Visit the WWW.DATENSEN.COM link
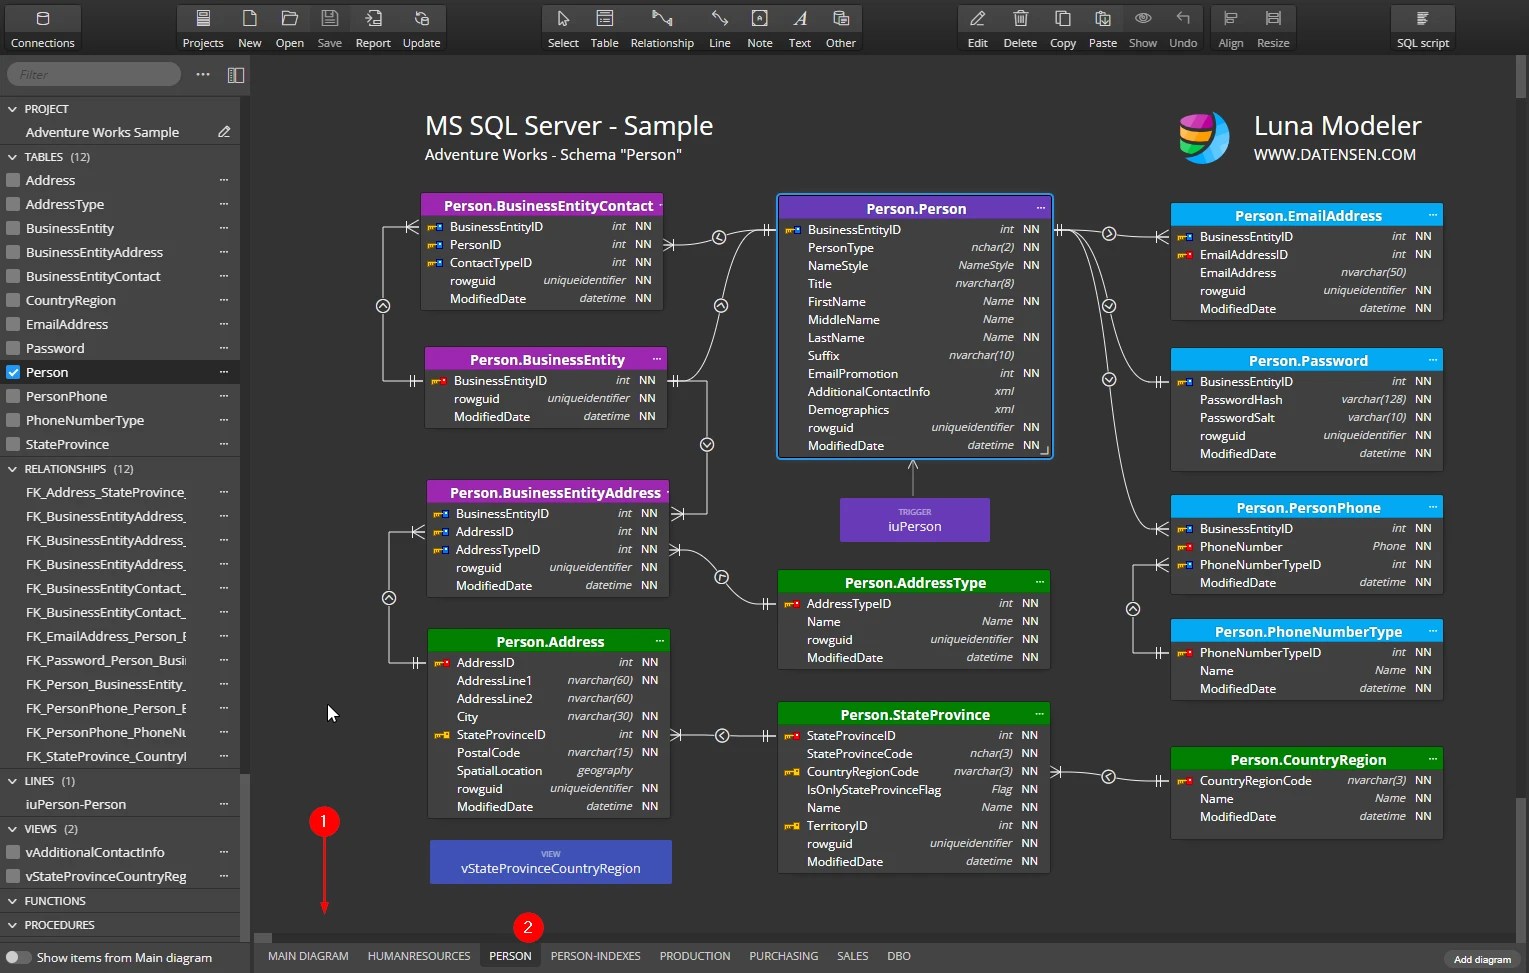This screenshot has width=1529, height=973. (1334, 155)
